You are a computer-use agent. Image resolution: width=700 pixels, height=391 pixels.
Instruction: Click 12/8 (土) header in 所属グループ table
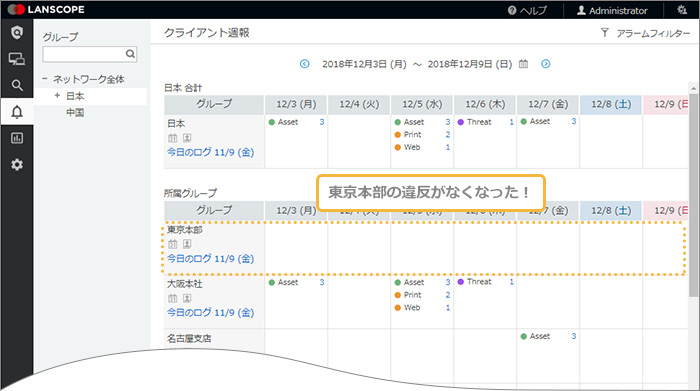[611, 211]
